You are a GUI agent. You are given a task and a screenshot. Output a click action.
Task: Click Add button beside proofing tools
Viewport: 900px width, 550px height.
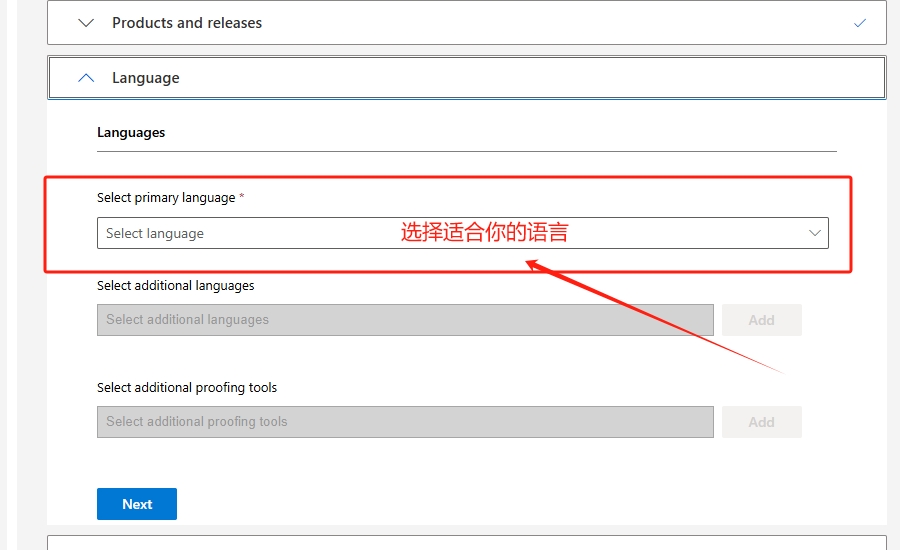(761, 422)
